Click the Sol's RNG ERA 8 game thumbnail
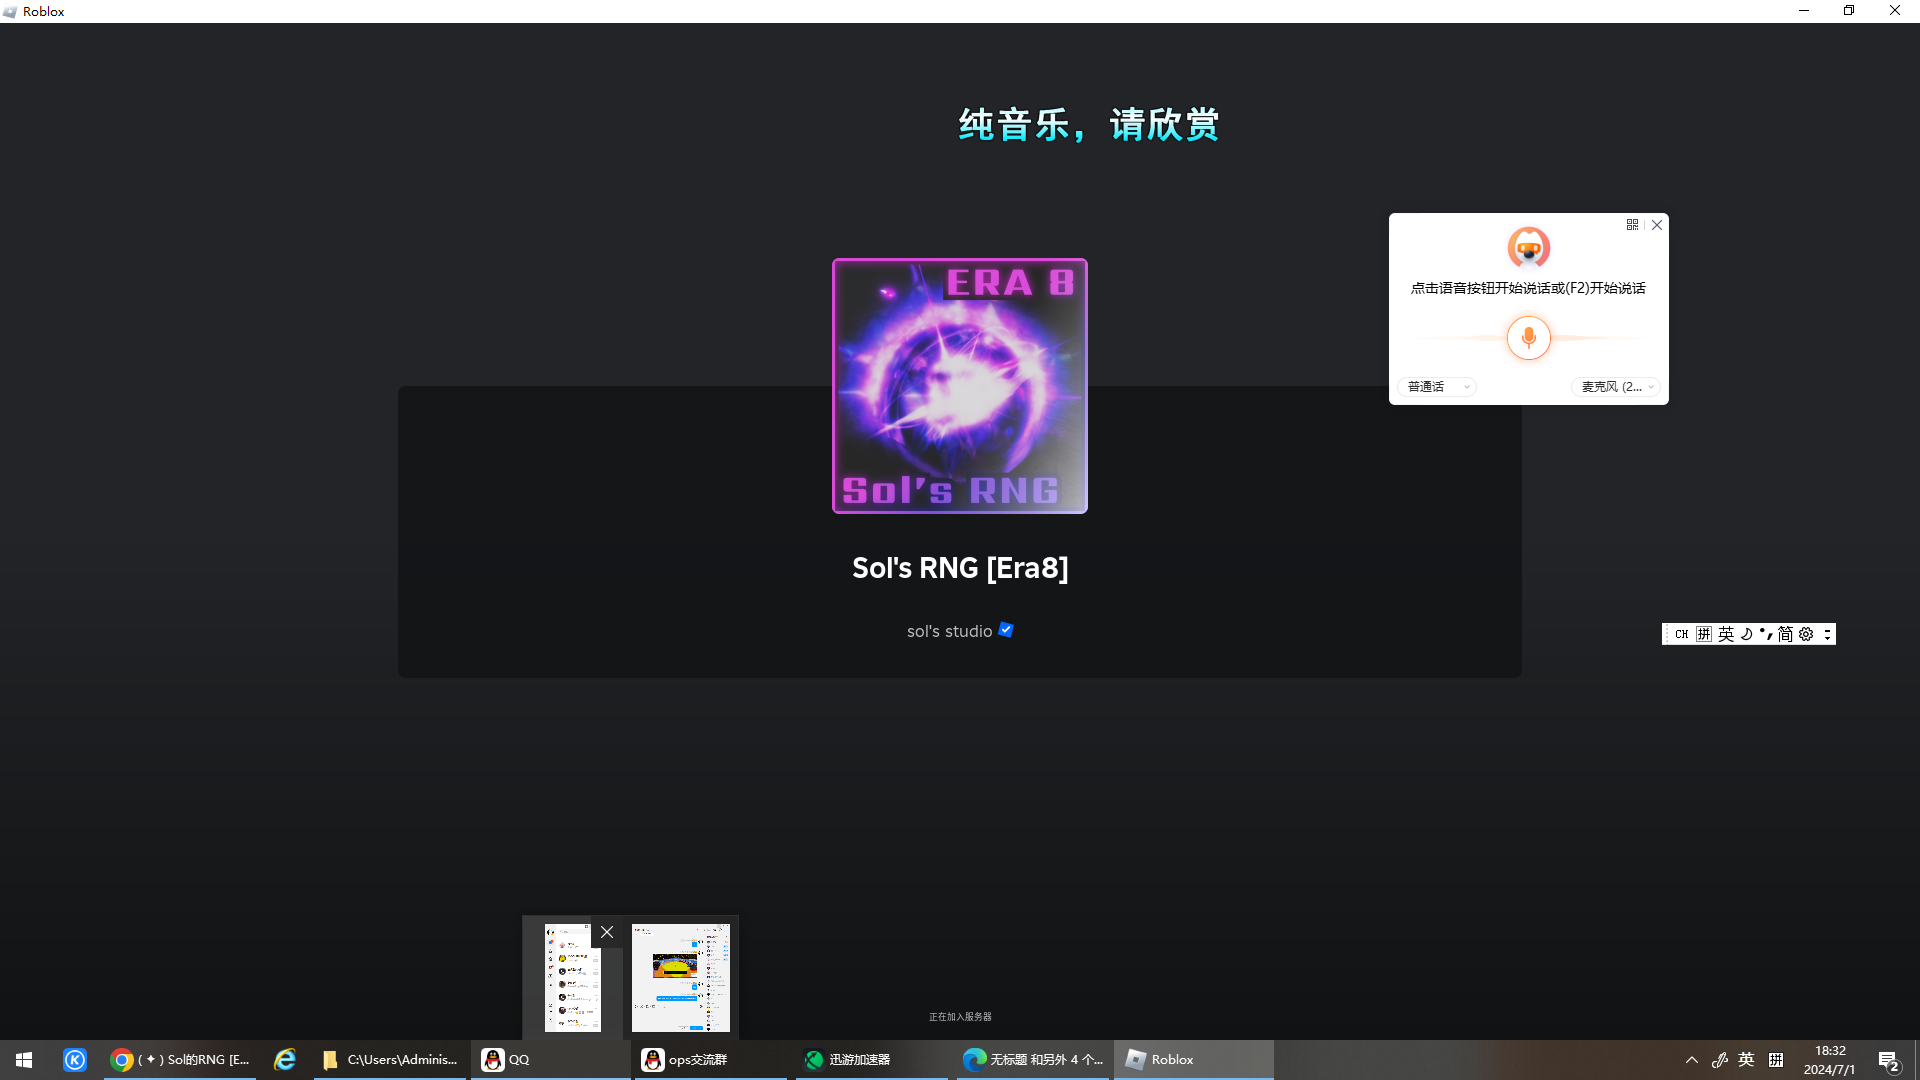 click(x=960, y=386)
